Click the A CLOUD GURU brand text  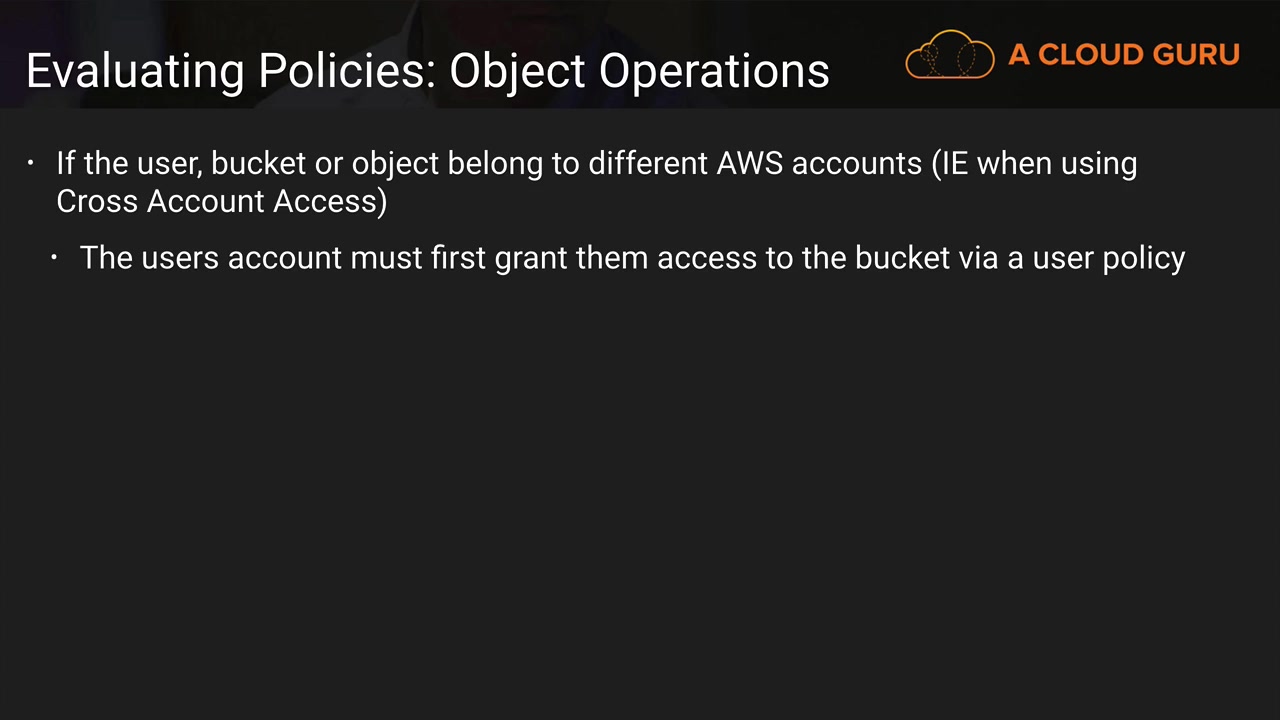point(1123,55)
